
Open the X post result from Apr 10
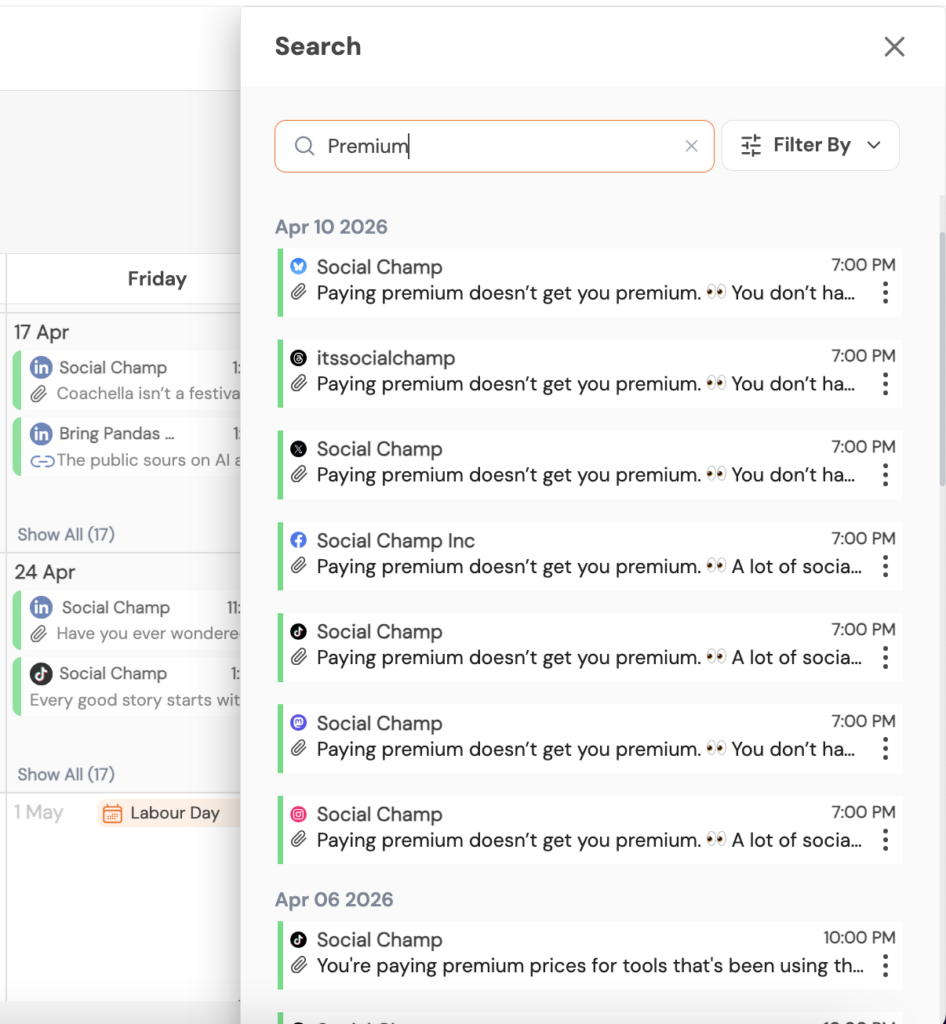point(590,464)
